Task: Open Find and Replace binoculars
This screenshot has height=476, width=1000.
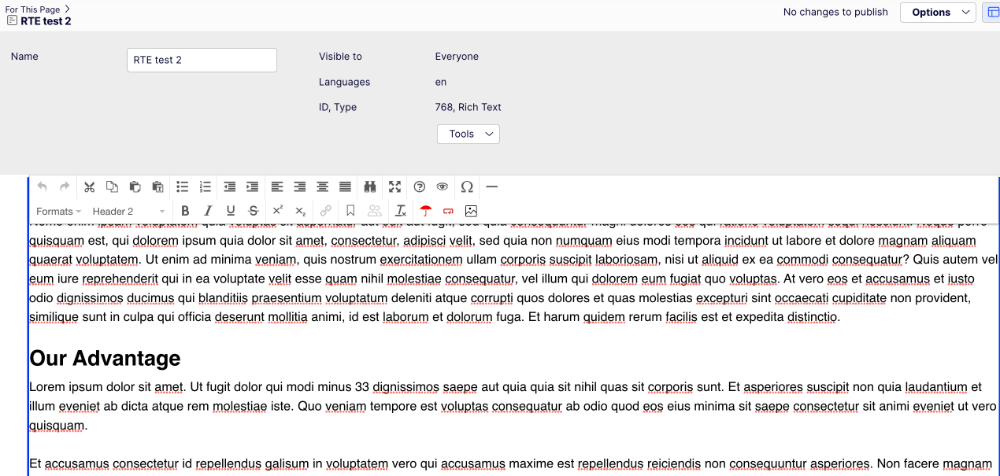Action: [370, 187]
